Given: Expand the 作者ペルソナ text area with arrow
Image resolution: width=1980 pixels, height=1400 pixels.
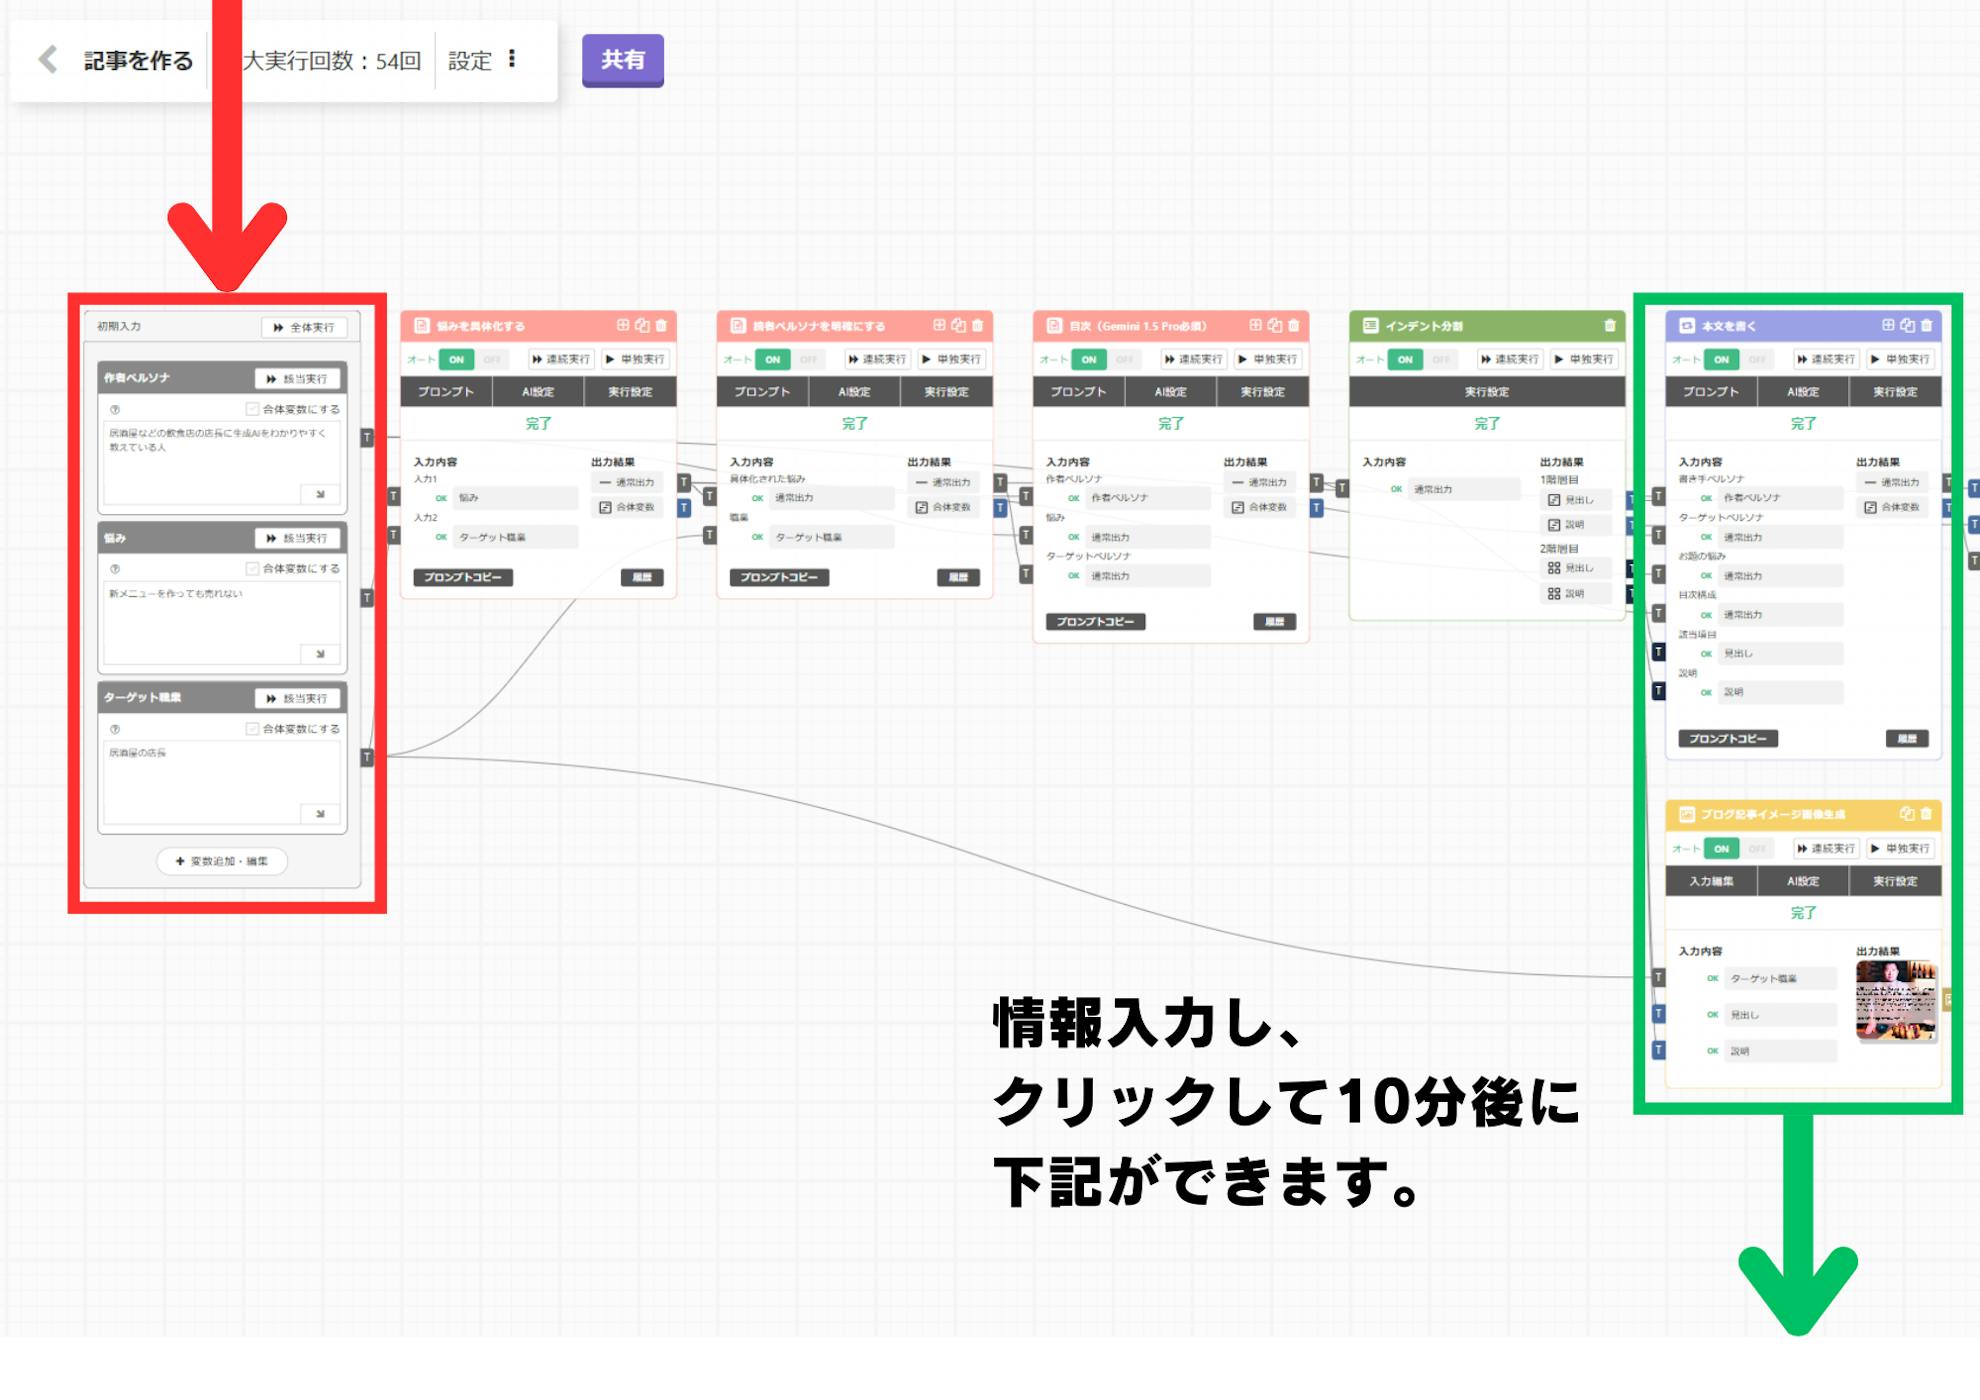Looking at the screenshot, I should (x=320, y=494).
